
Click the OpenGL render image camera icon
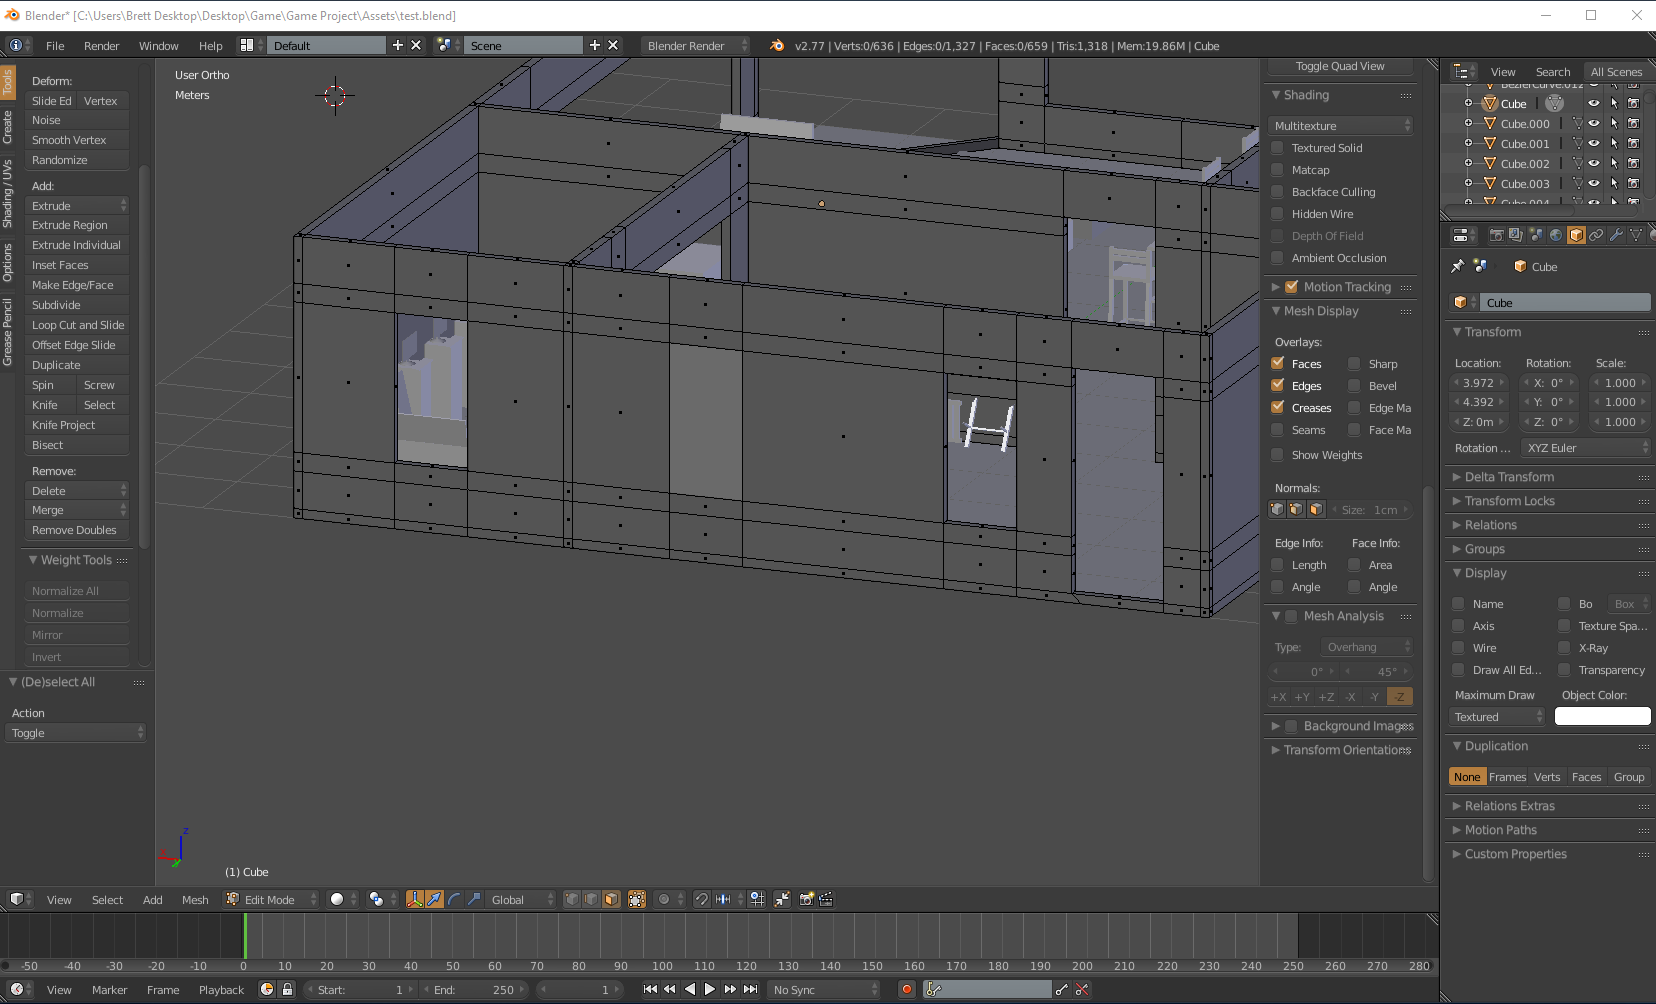806,899
